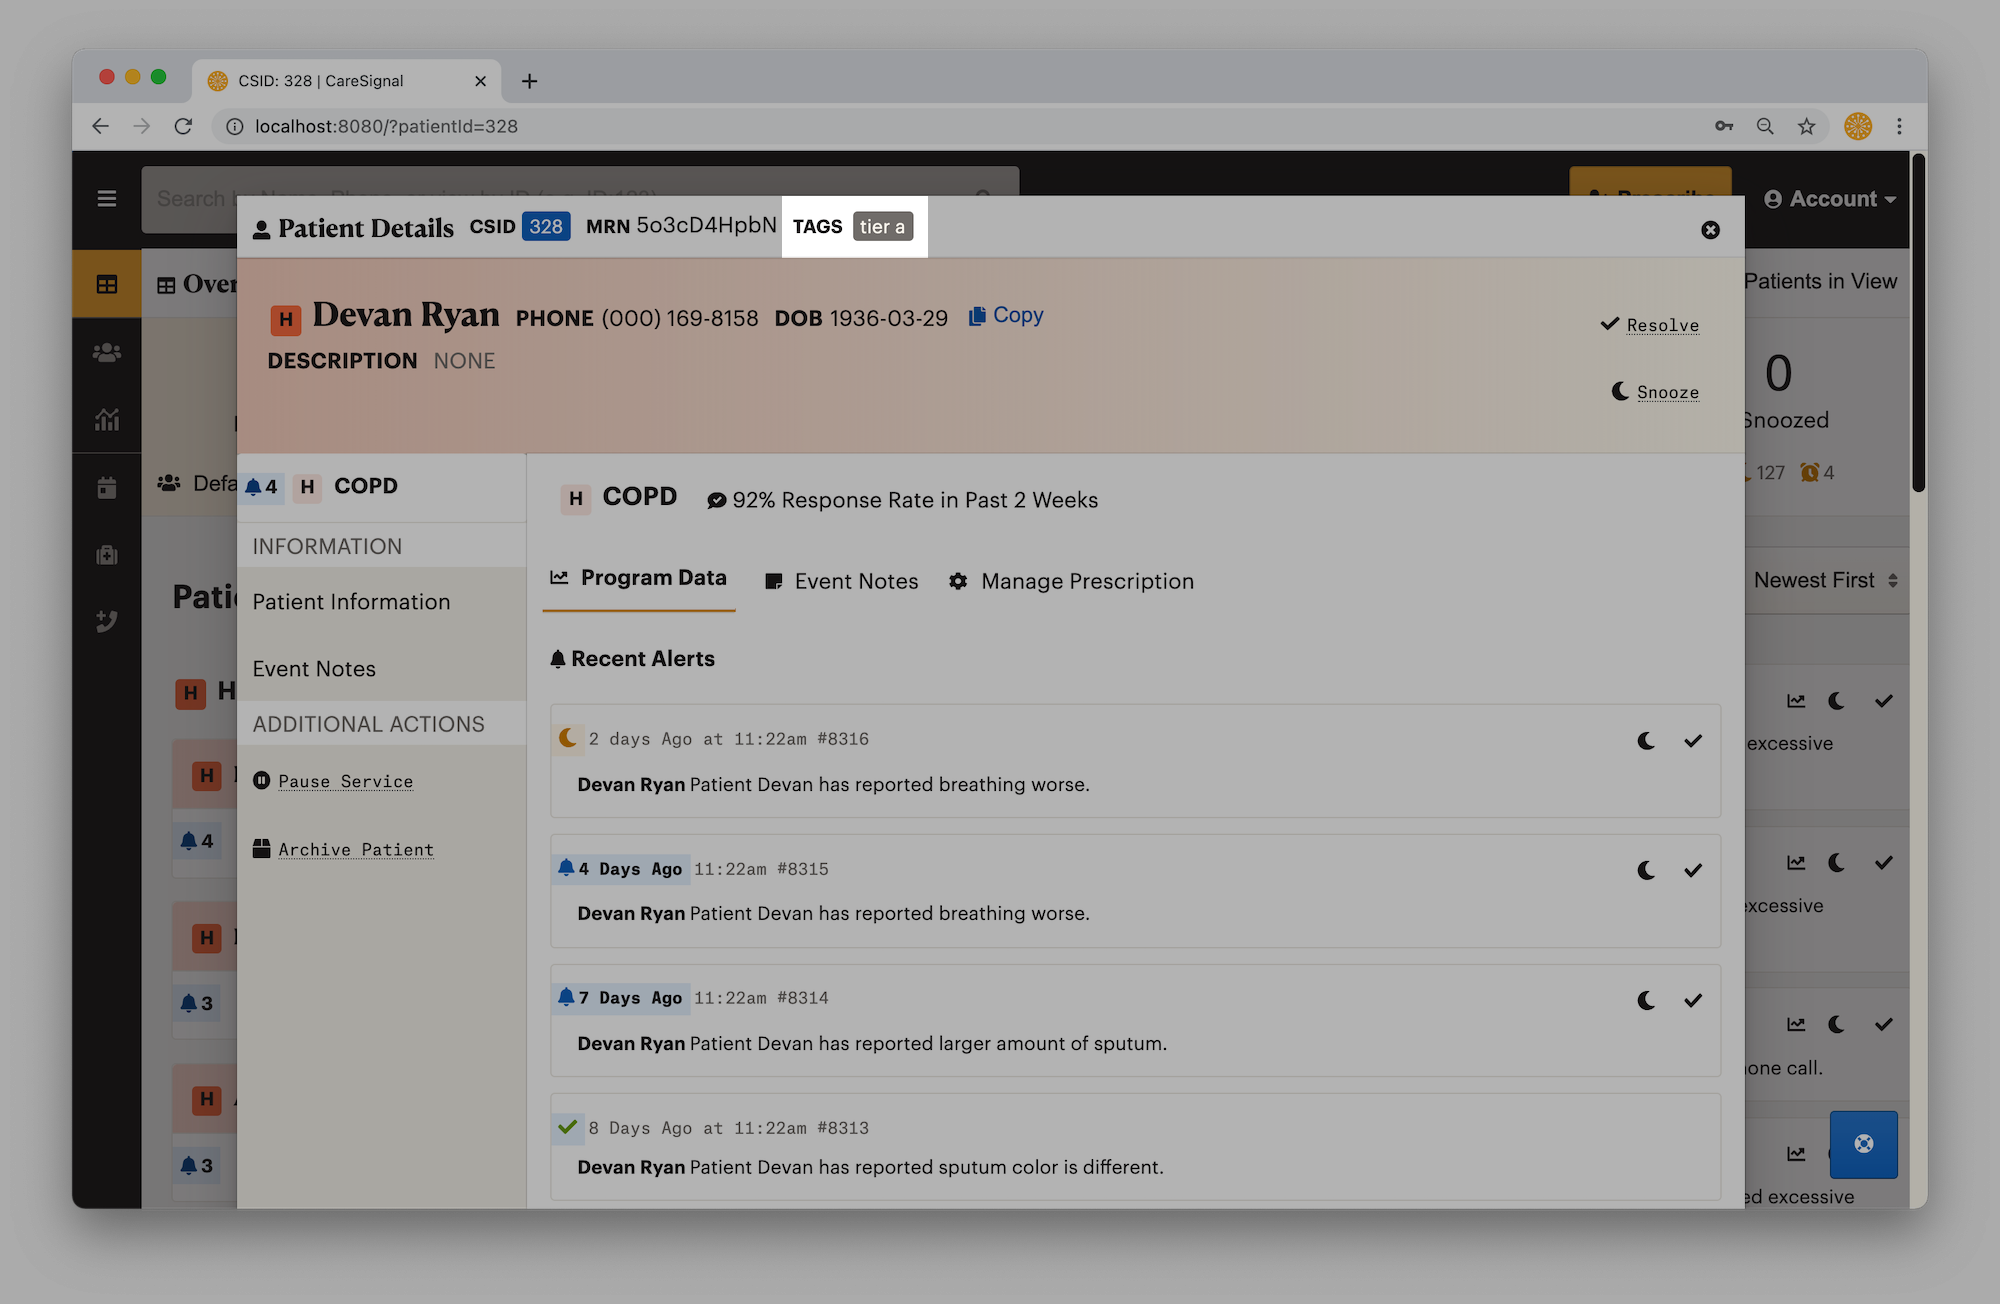The height and width of the screenshot is (1304, 2000).
Task: Open the medical kit icon in sidebar
Action: 107,555
